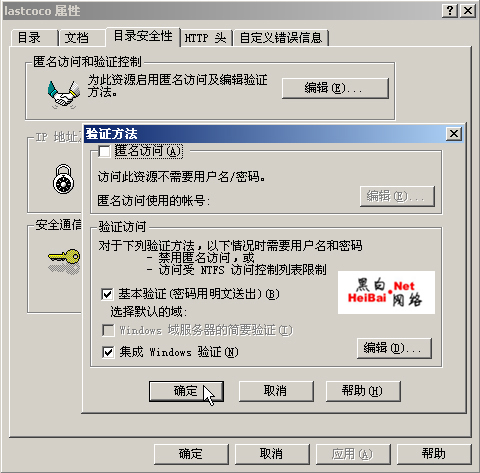Close the 验证方法 dialog with its X
This screenshot has height=473, width=480.
(x=454, y=134)
